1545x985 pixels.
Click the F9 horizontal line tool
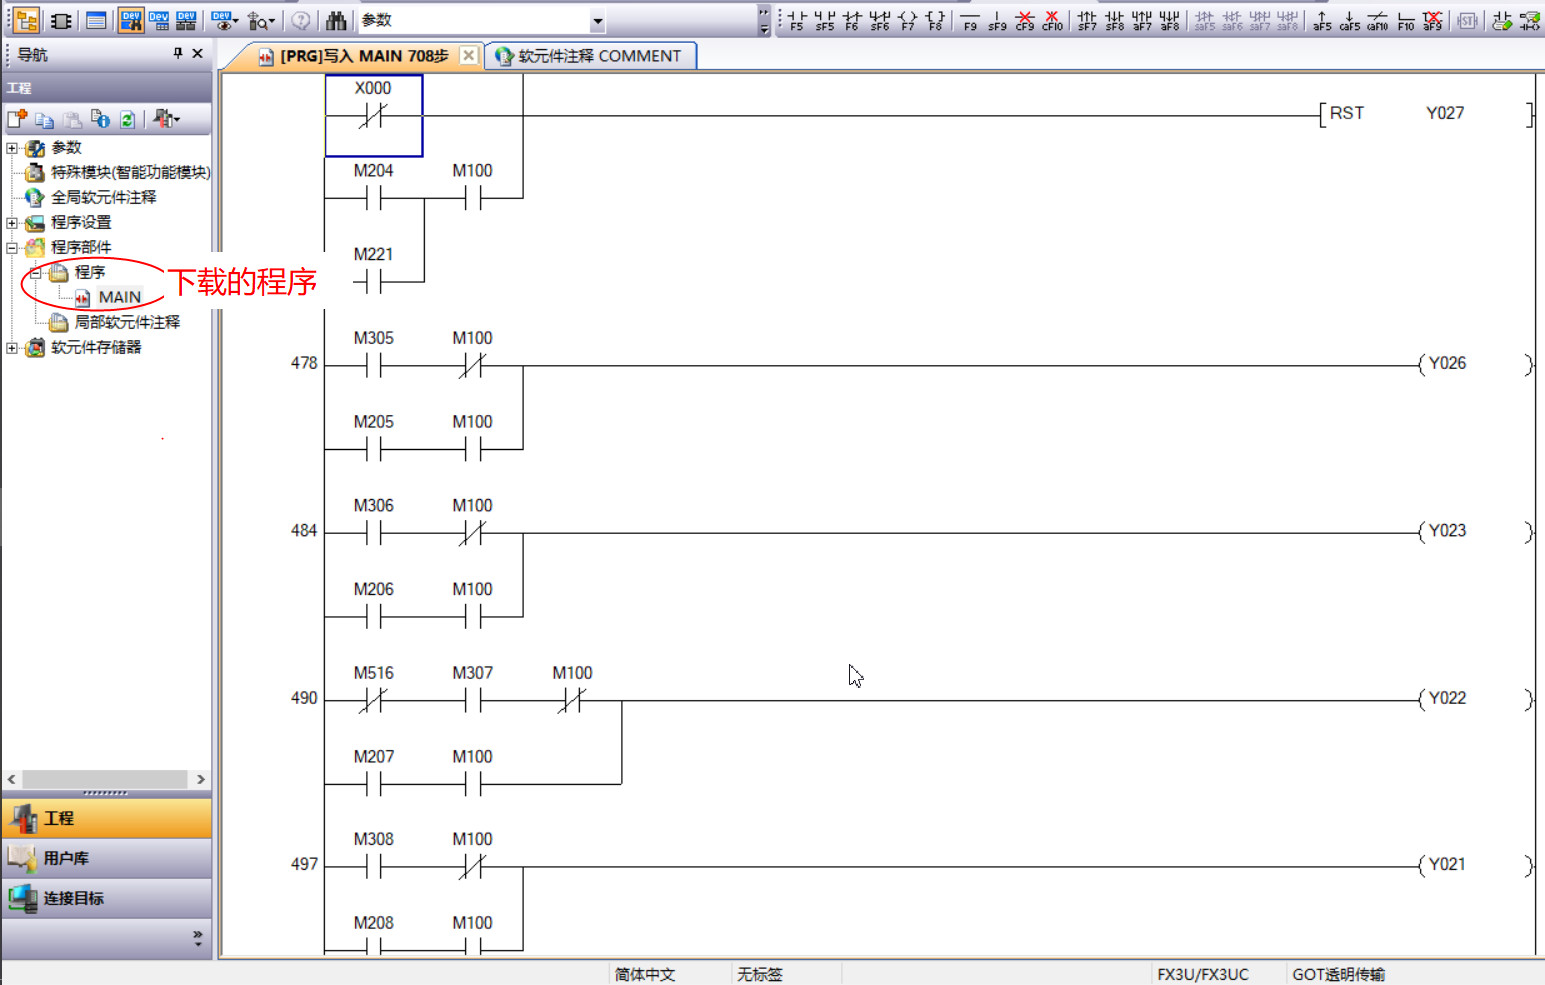[x=969, y=20]
